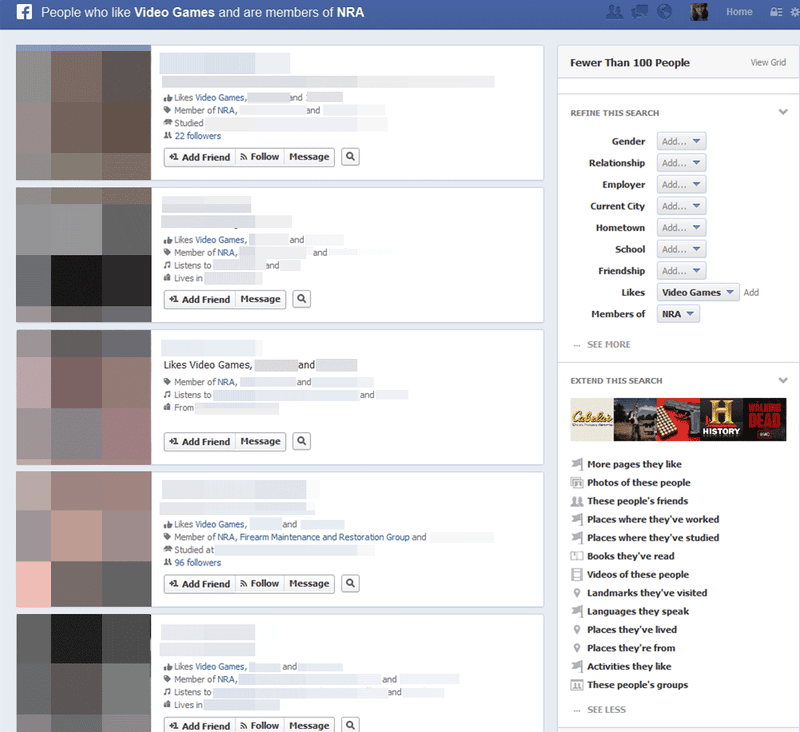Image resolution: width=800 pixels, height=732 pixels.
Task: Click Video Games link in first result
Action: point(220,97)
